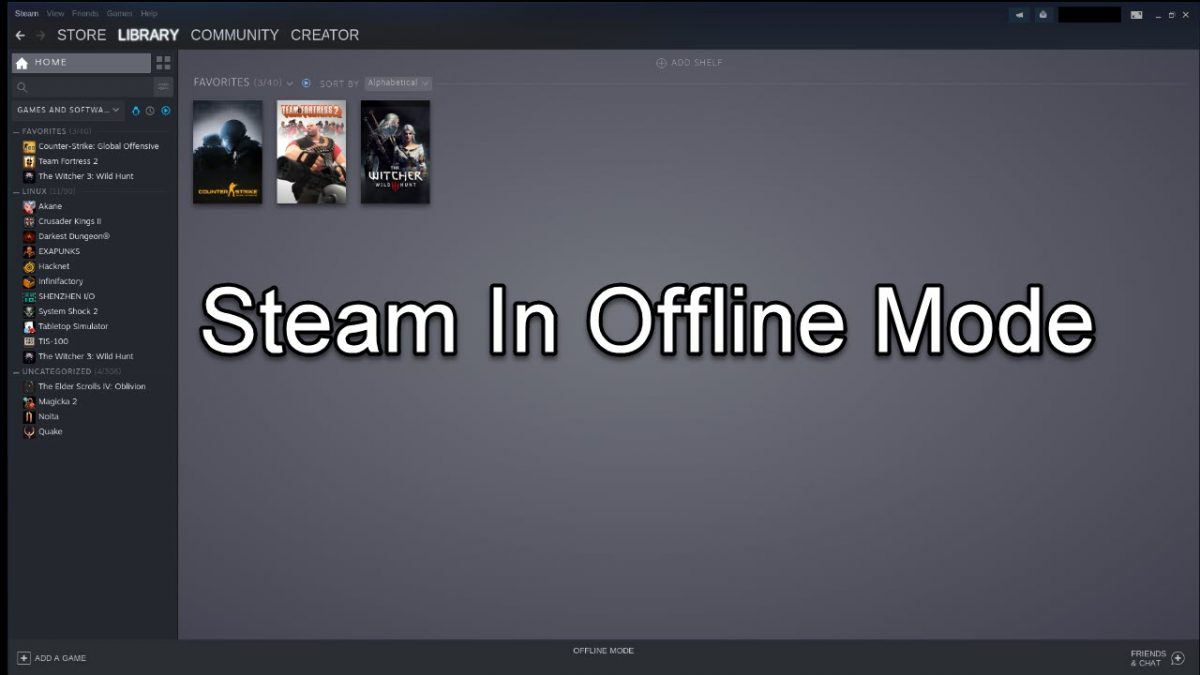Click the forward navigation arrow
1200x675 pixels.
coord(41,35)
